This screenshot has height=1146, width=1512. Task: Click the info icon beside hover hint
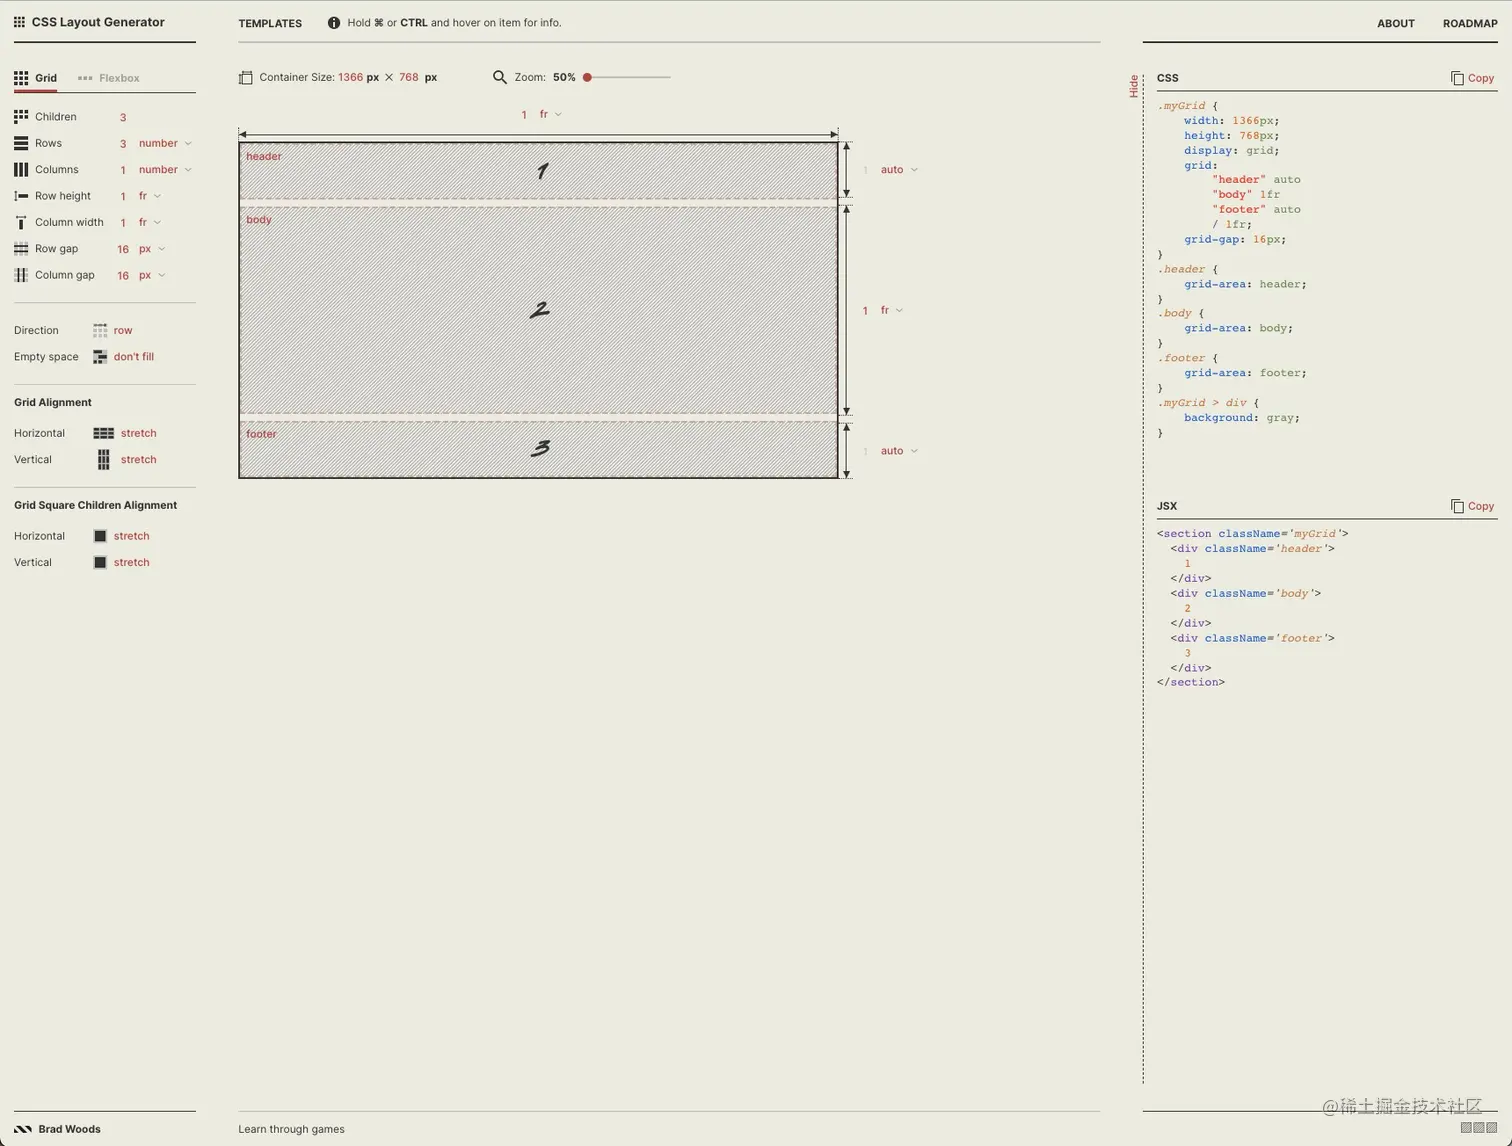tap(334, 23)
